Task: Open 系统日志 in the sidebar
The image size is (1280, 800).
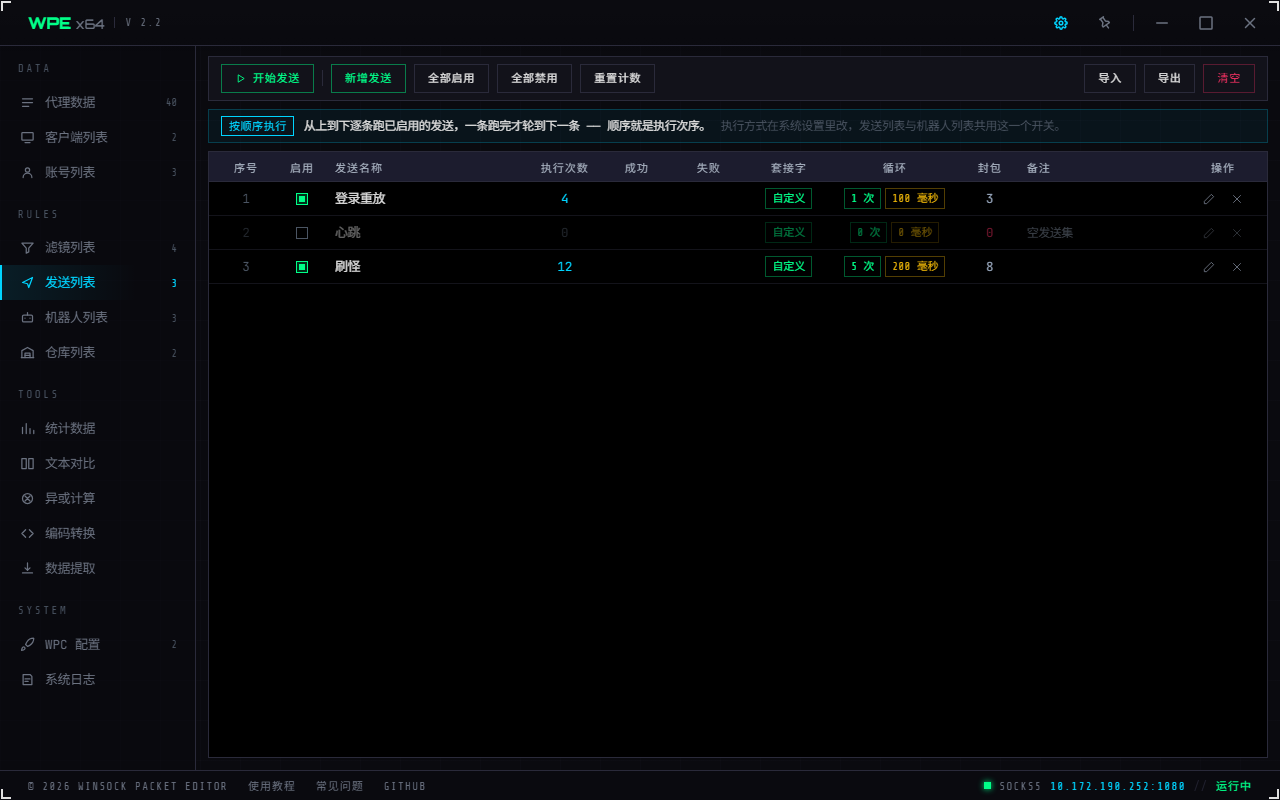Action: click(98, 679)
